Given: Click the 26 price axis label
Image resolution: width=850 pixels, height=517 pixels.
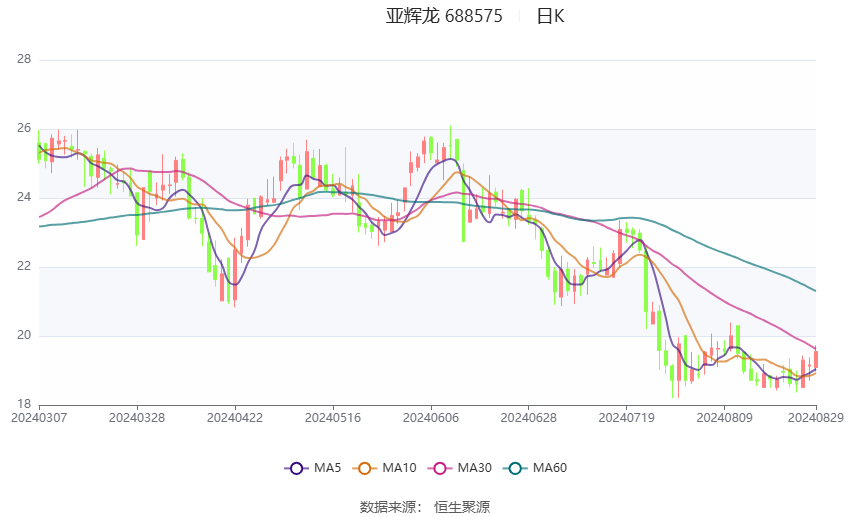Looking at the screenshot, I should tap(24, 128).
